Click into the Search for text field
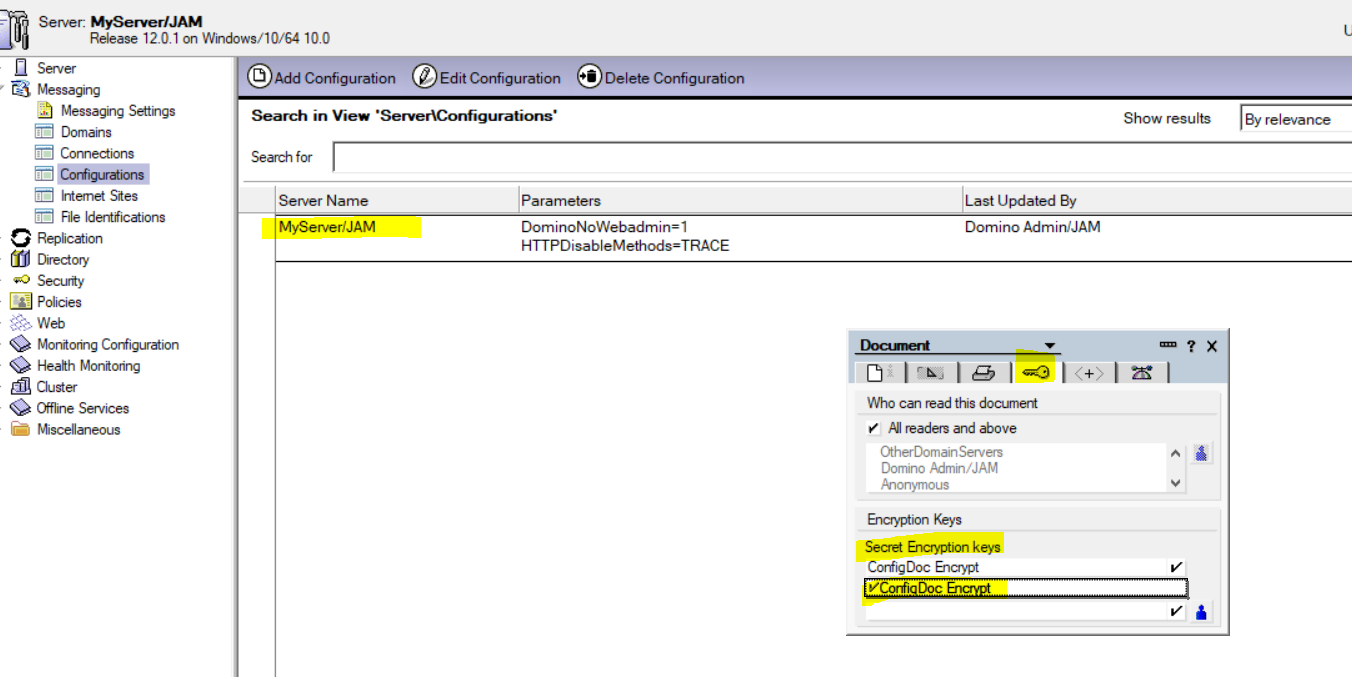This screenshot has height=677, width=1352. point(840,157)
